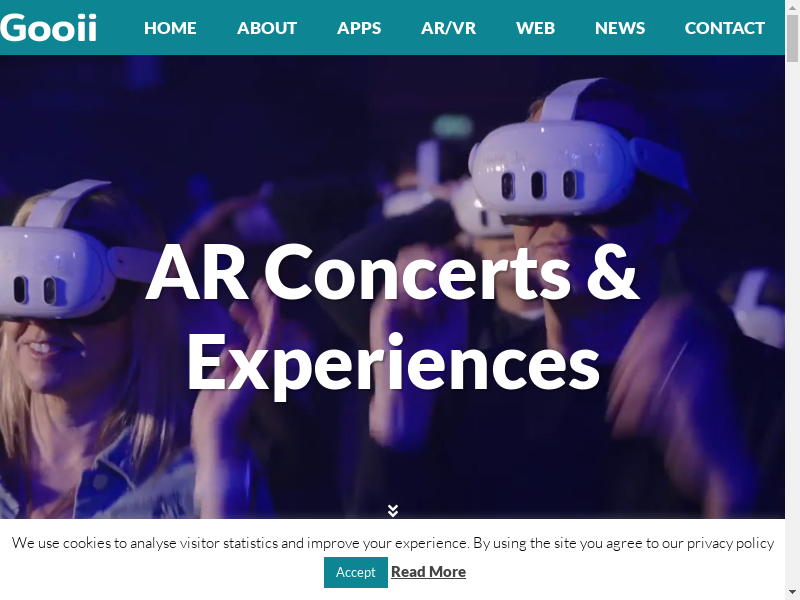Click the vertical scrollbar thumb
The width and height of the screenshot is (800, 600).
792,38
